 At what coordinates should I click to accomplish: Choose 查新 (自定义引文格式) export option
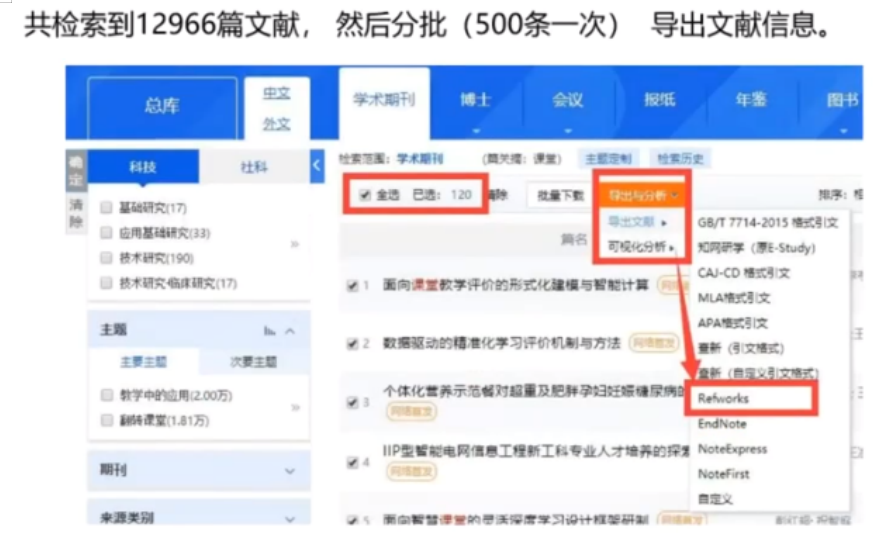click(x=758, y=373)
